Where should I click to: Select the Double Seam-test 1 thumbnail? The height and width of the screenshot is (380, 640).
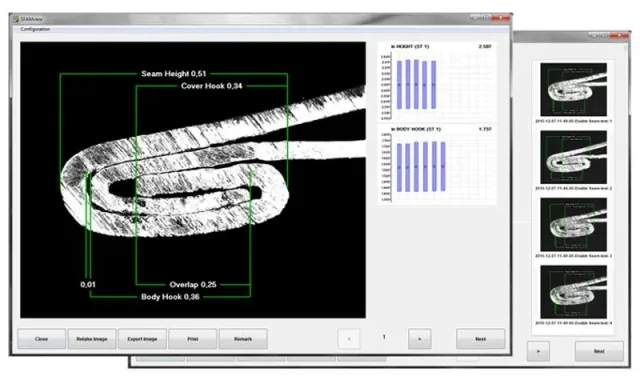tap(573, 89)
